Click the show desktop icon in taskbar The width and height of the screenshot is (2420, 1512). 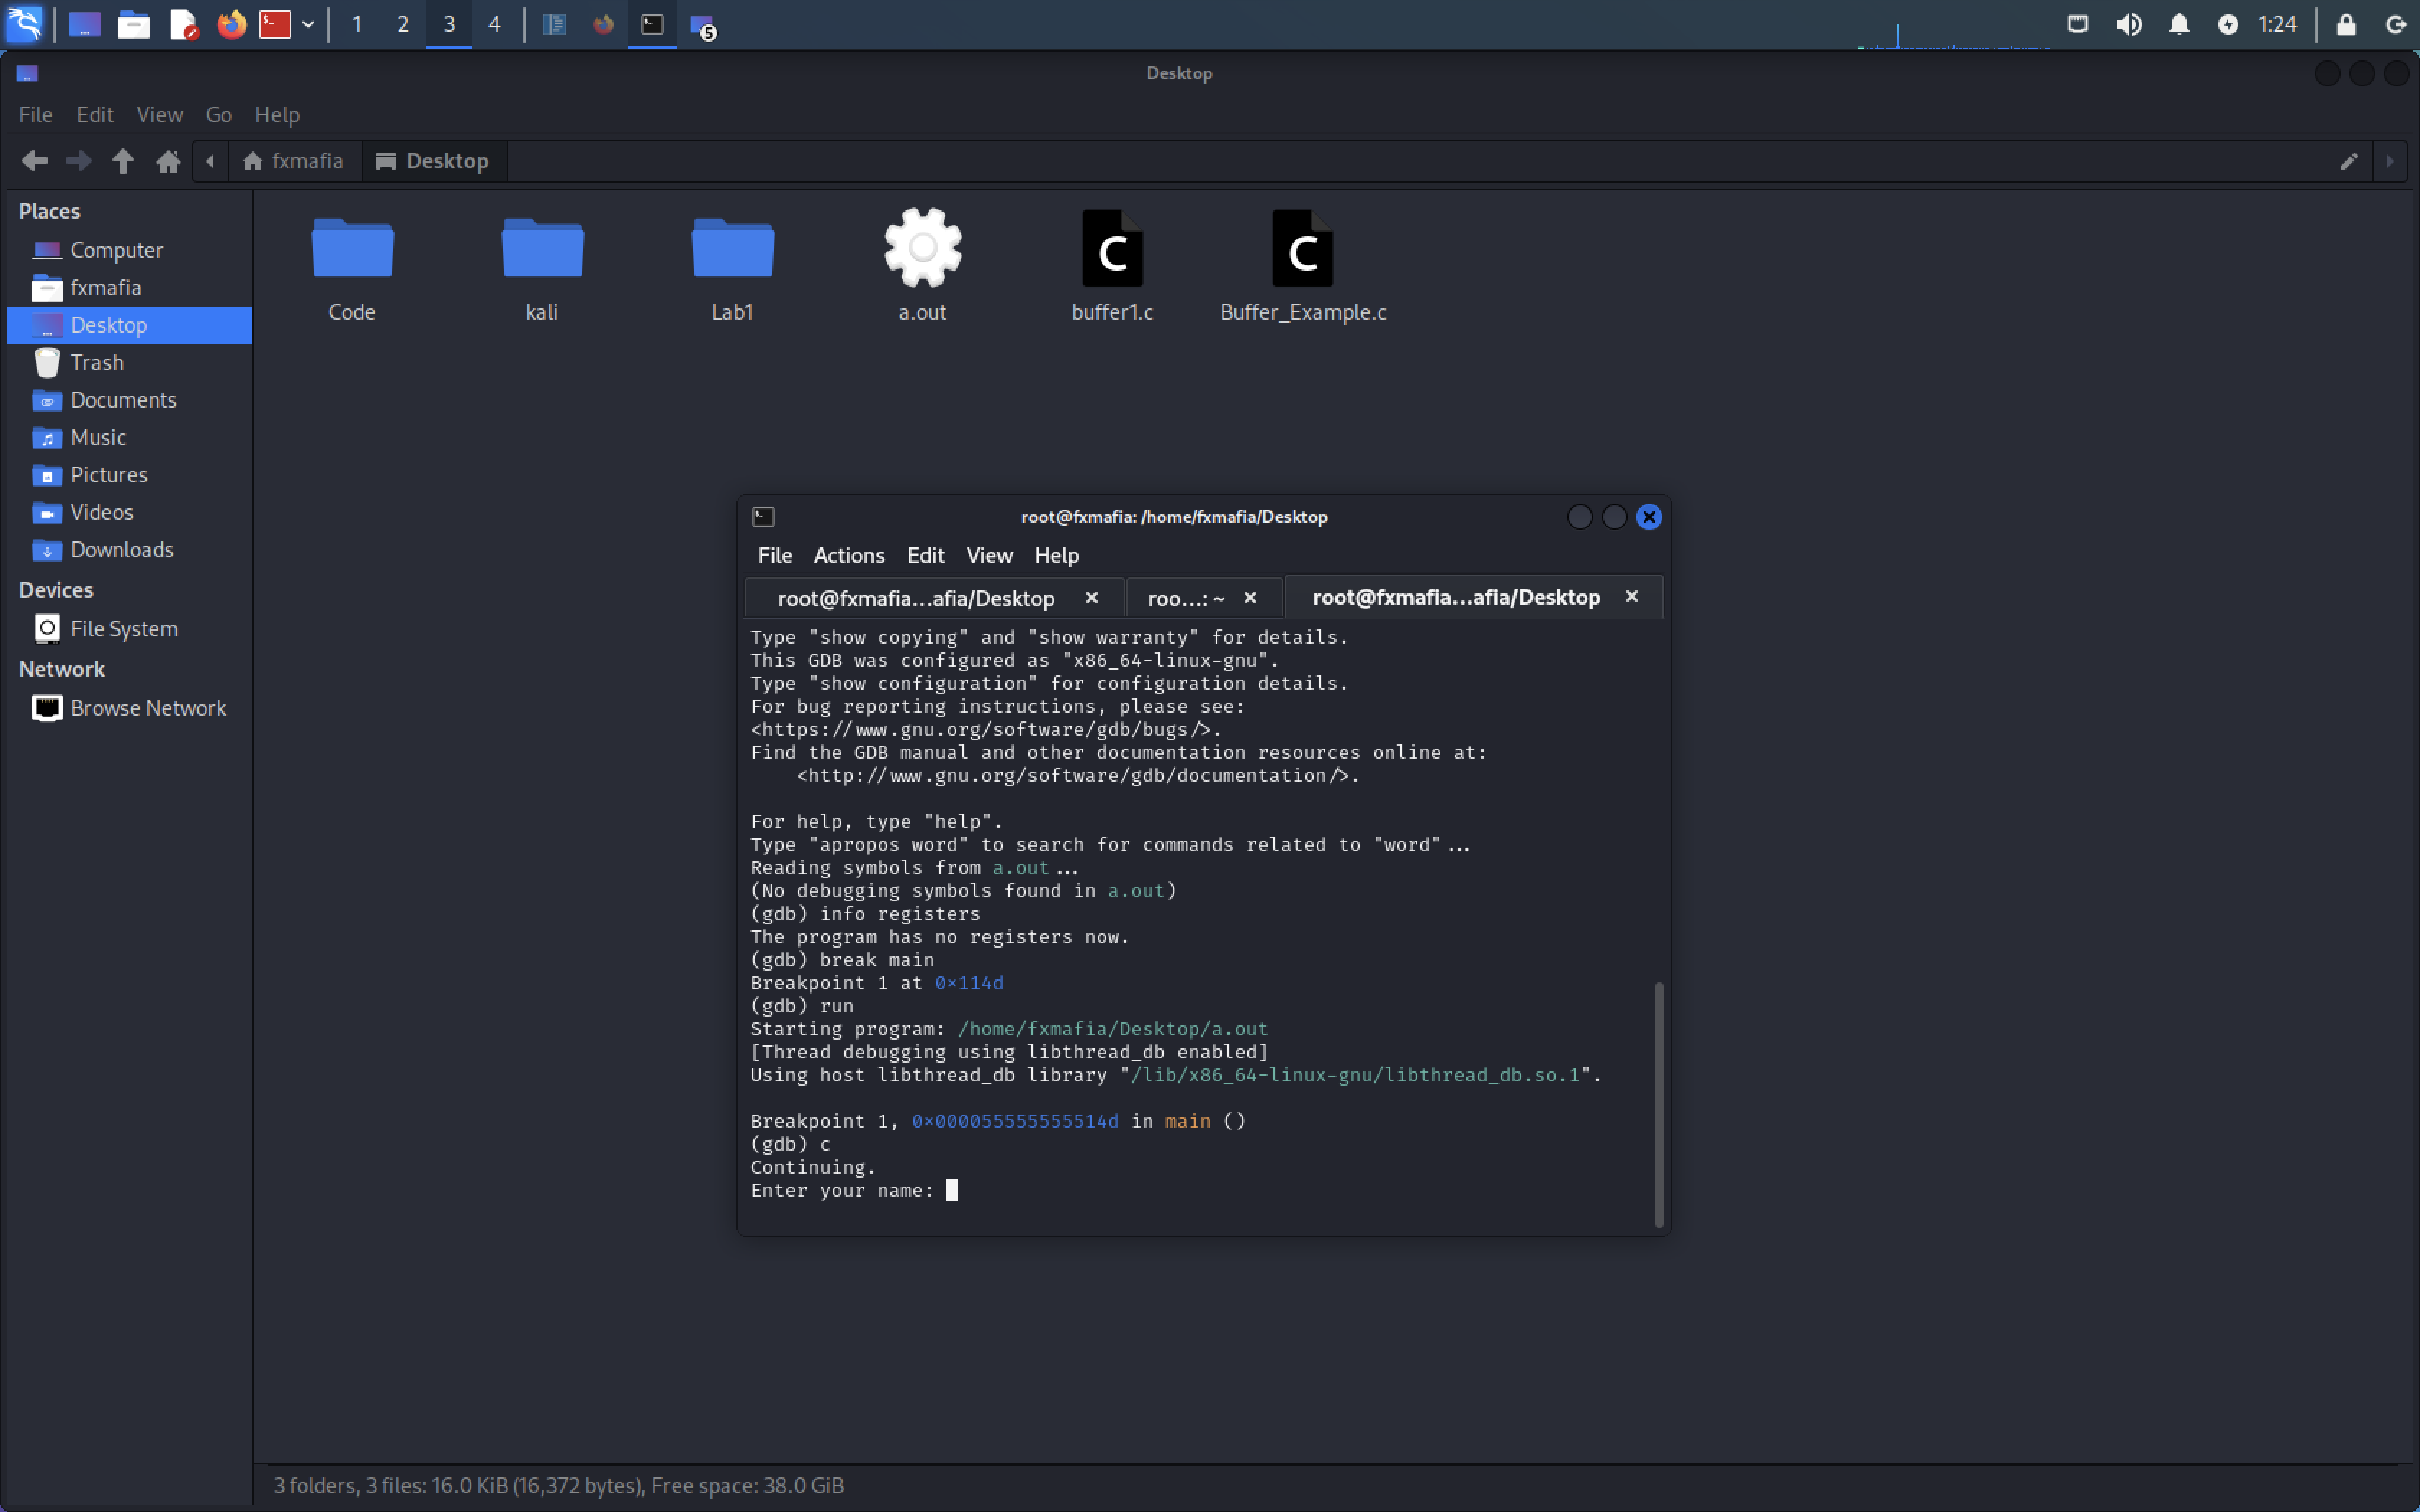pos(85,24)
